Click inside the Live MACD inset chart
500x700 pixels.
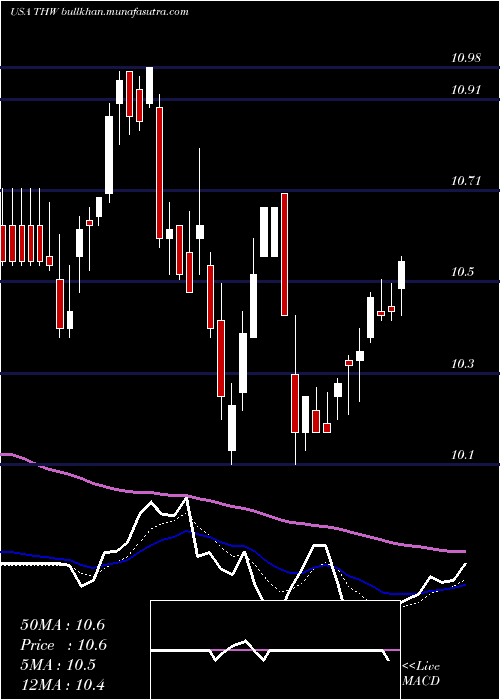click(275, 650)
